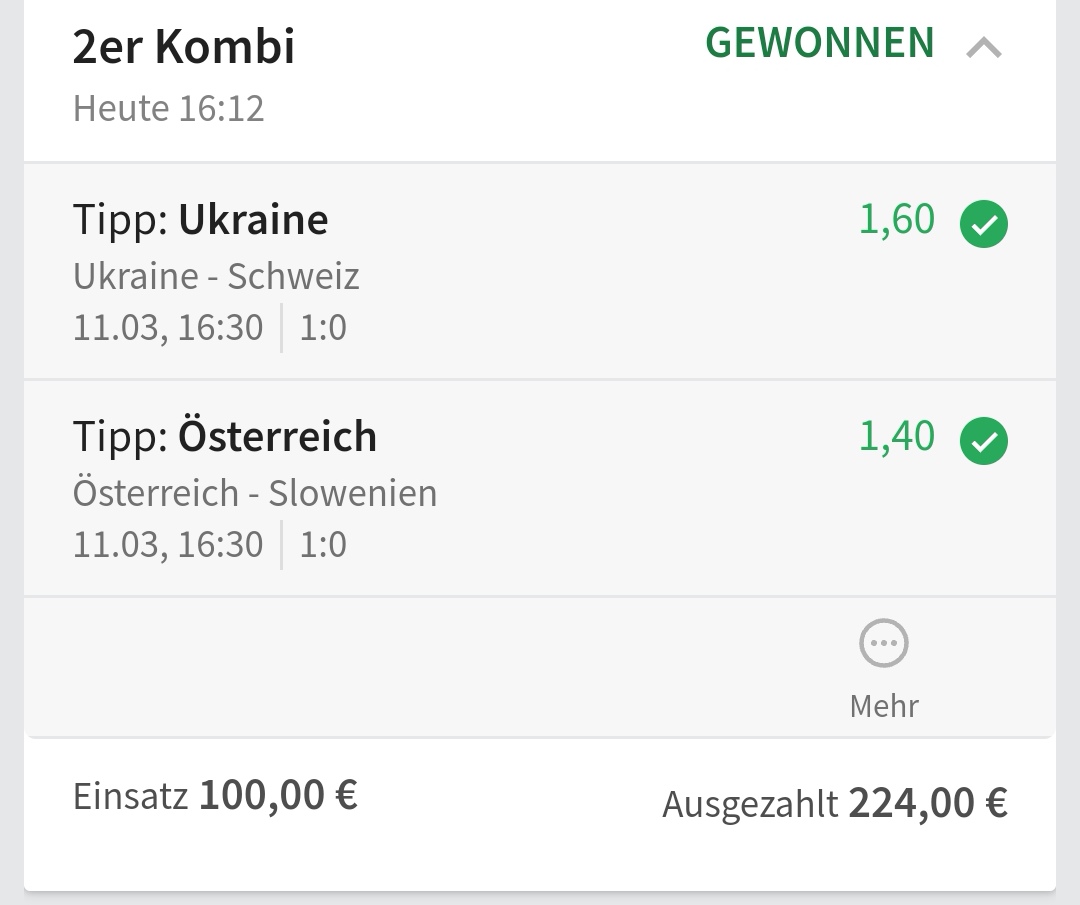The height and width of the screenshot is (905, 1080).
Task: Click the 2er Kombi heading
Action: coord(184,47)
